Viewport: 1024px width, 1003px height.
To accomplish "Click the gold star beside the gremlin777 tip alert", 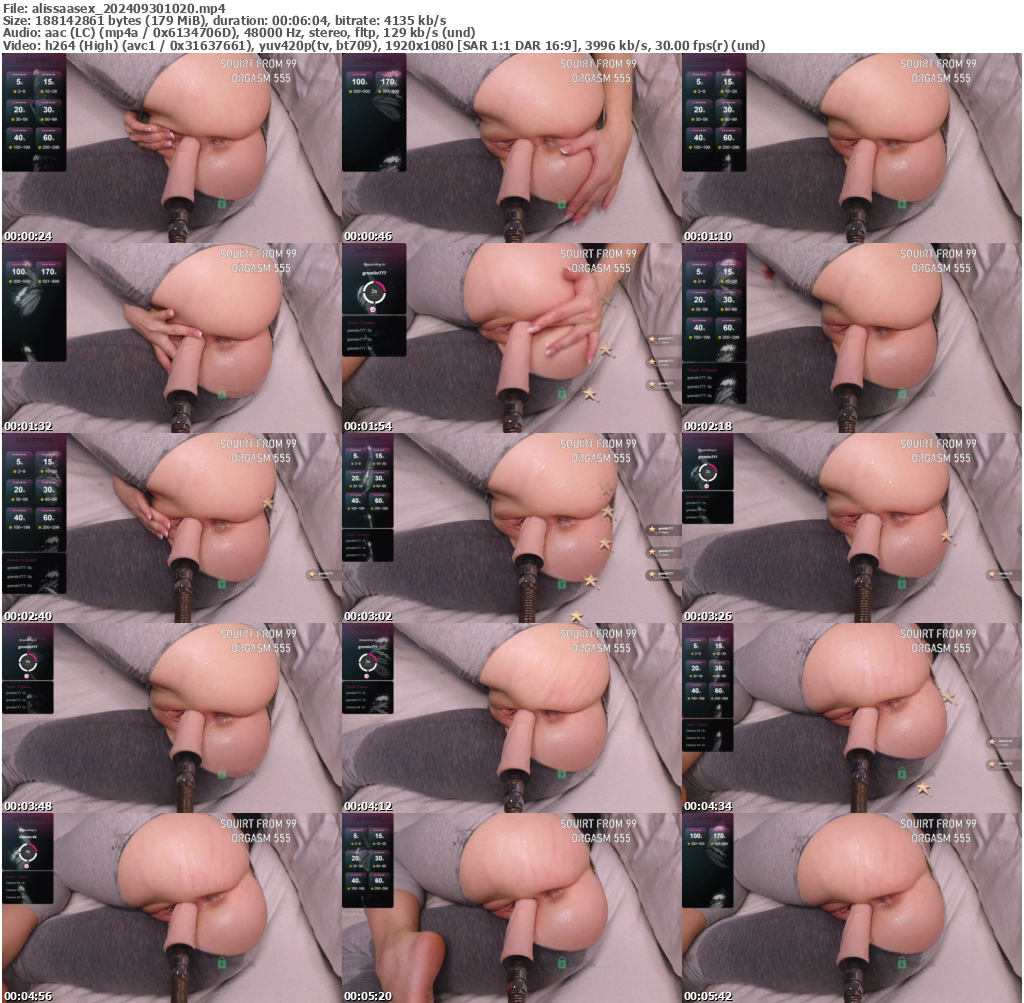I will click(x=652, y=340).
